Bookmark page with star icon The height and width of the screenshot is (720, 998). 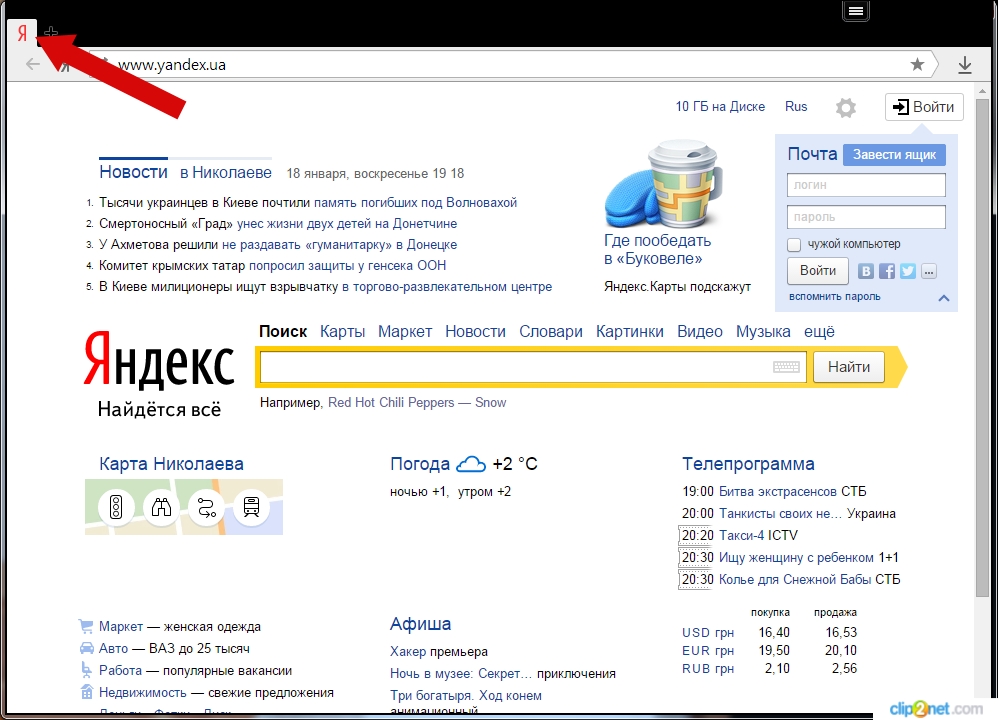click(917, 64)
